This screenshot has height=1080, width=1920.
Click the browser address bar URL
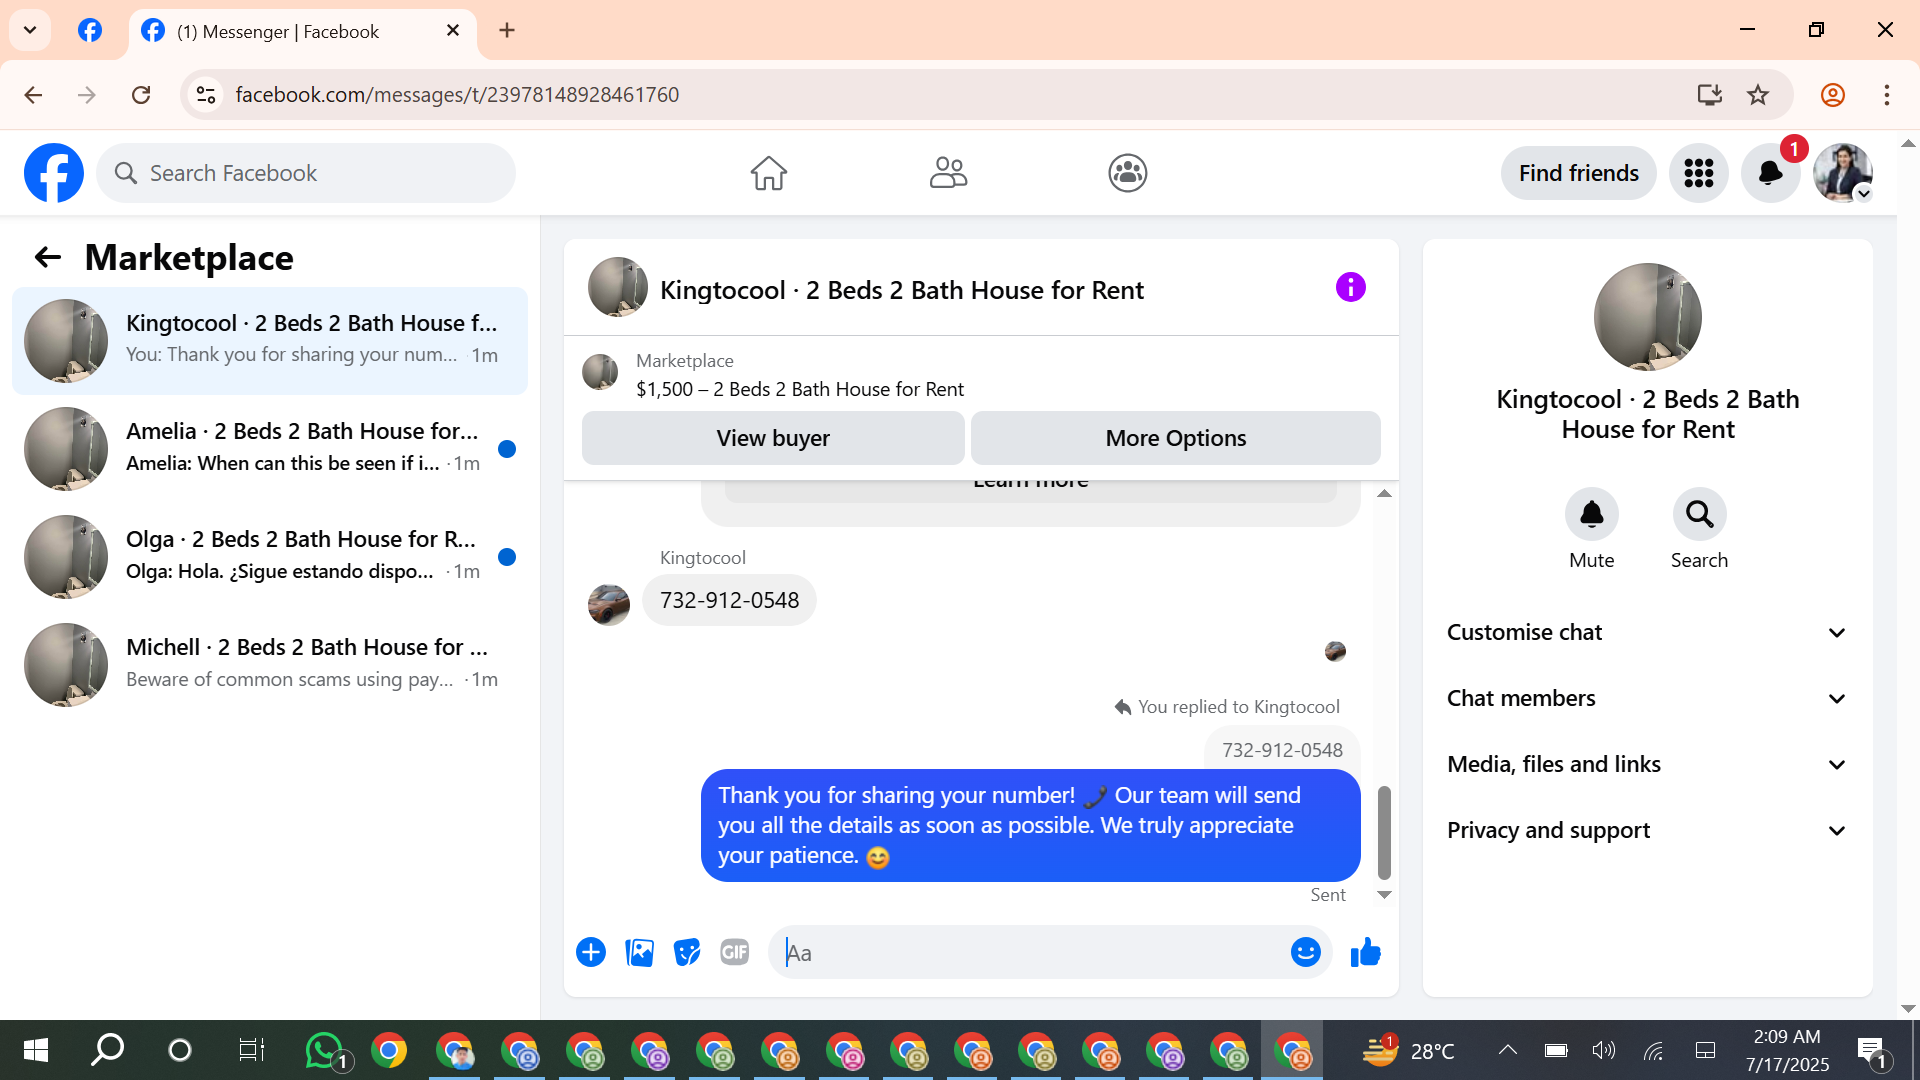[457, 95]
